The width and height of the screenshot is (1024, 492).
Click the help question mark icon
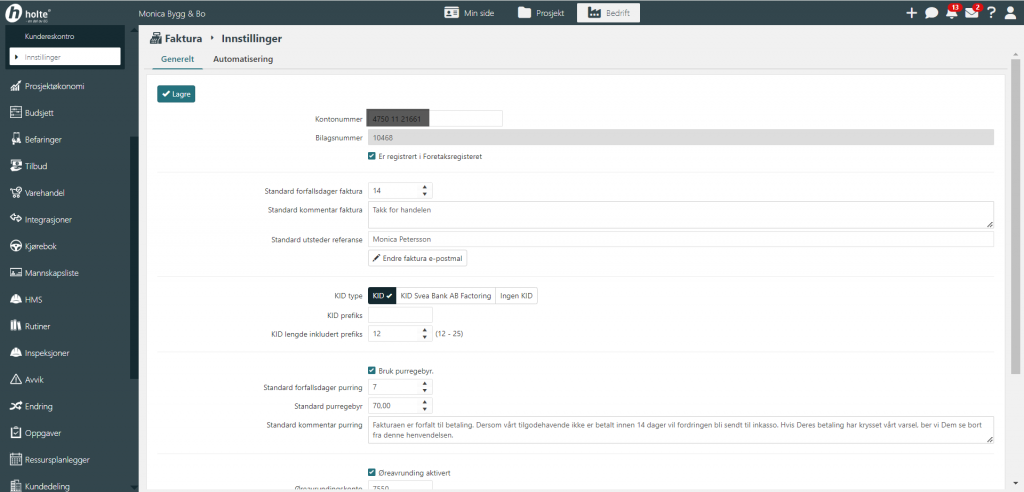tap(991, 13)
